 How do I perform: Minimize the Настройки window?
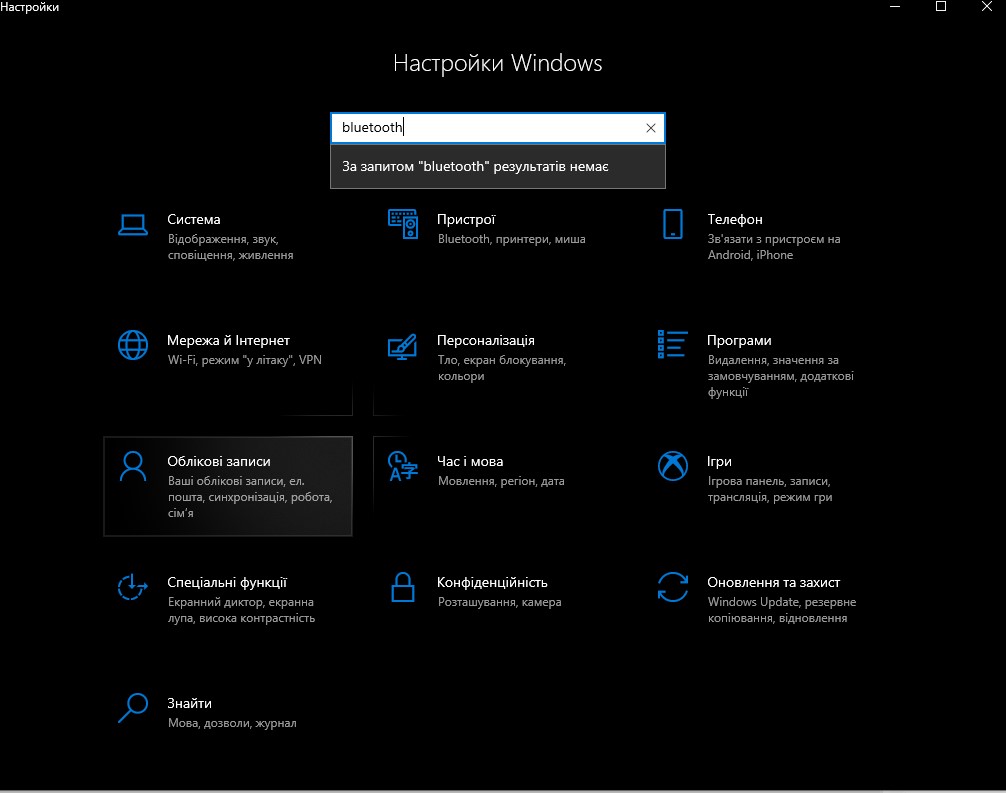(895, 7)
